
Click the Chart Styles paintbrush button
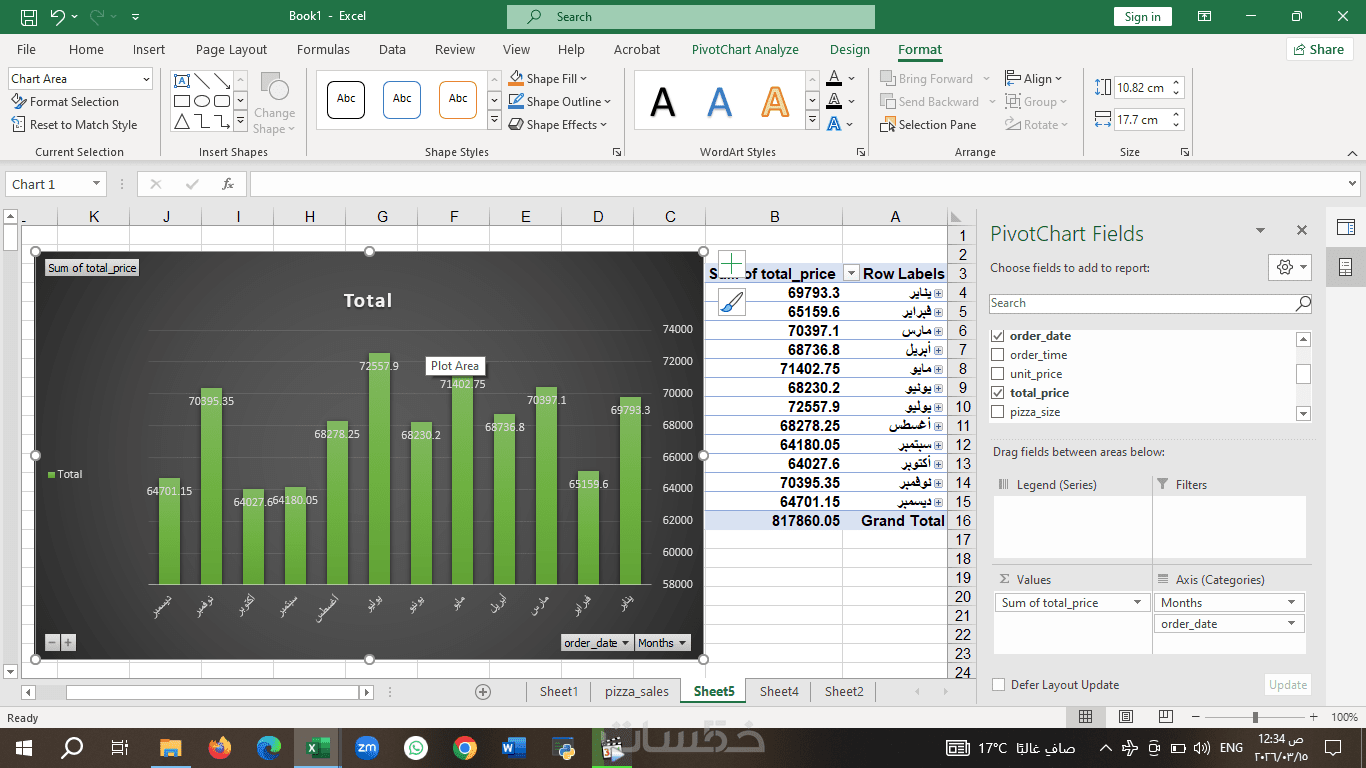tap(731, 303)
